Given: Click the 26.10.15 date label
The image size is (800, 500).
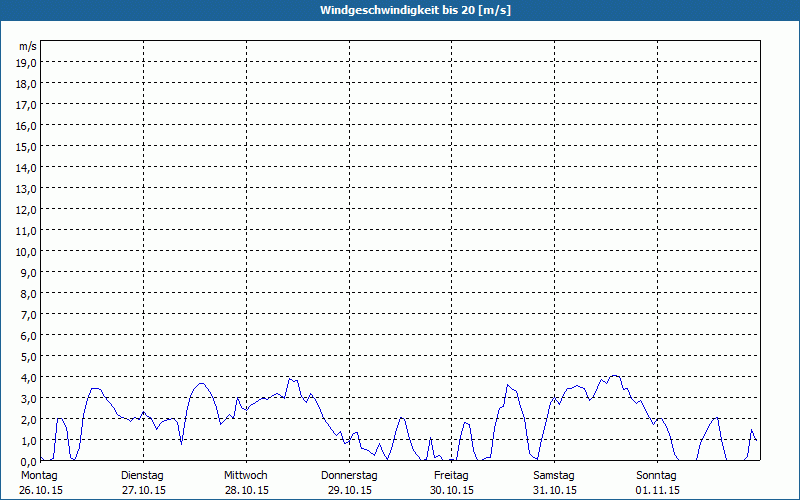Looking at the screenshot, I should [41, 490].
